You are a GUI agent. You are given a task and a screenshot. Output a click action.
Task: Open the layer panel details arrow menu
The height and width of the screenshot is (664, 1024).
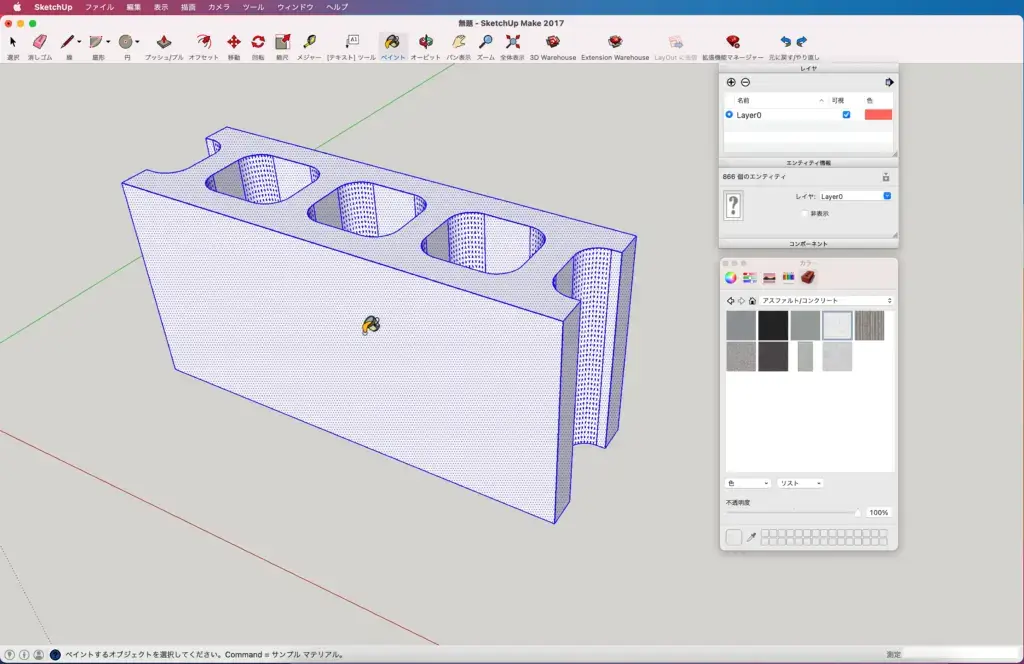[889, 82]
